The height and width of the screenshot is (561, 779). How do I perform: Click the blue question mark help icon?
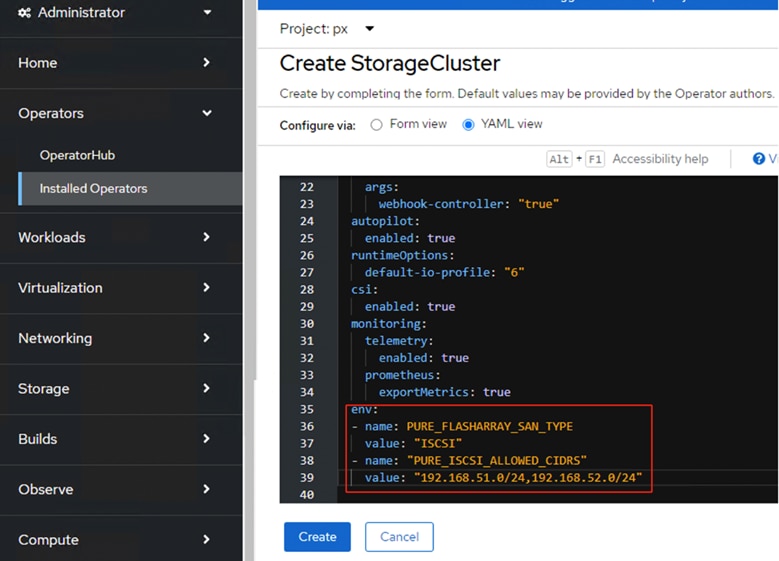pyautogui.click(x=759, y=159)
